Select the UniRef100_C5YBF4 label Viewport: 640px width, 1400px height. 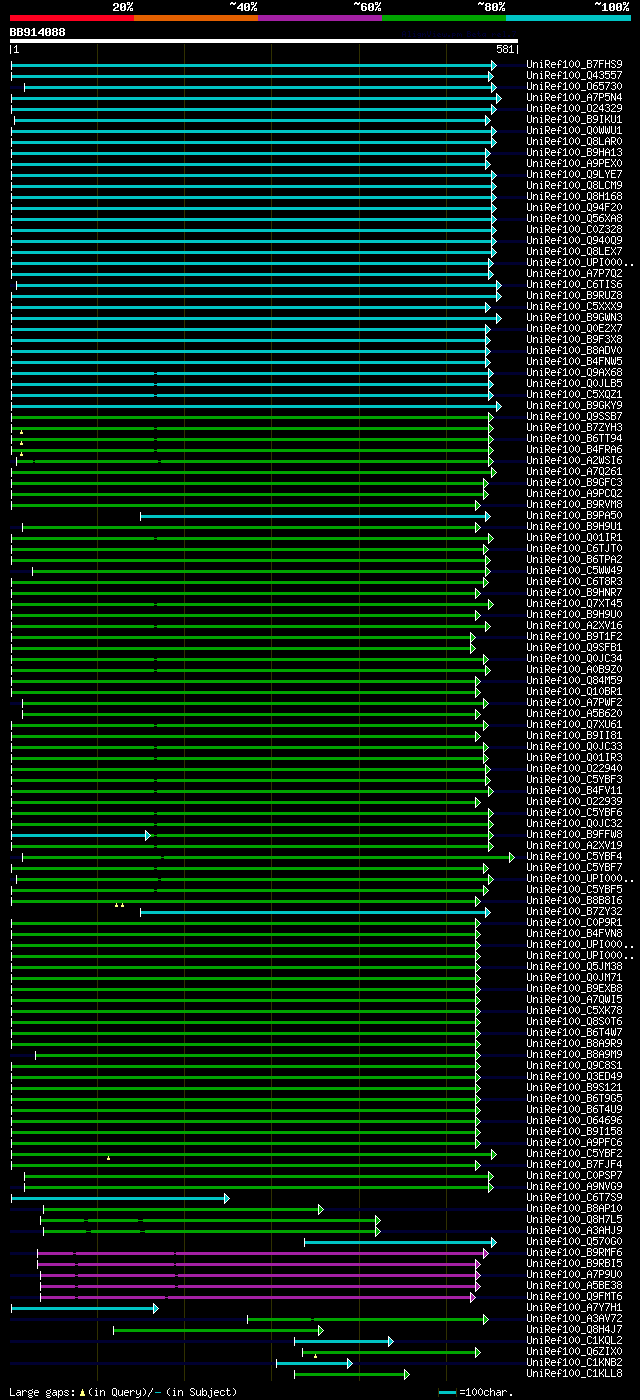pyautogui.click(x=574, y=856)
